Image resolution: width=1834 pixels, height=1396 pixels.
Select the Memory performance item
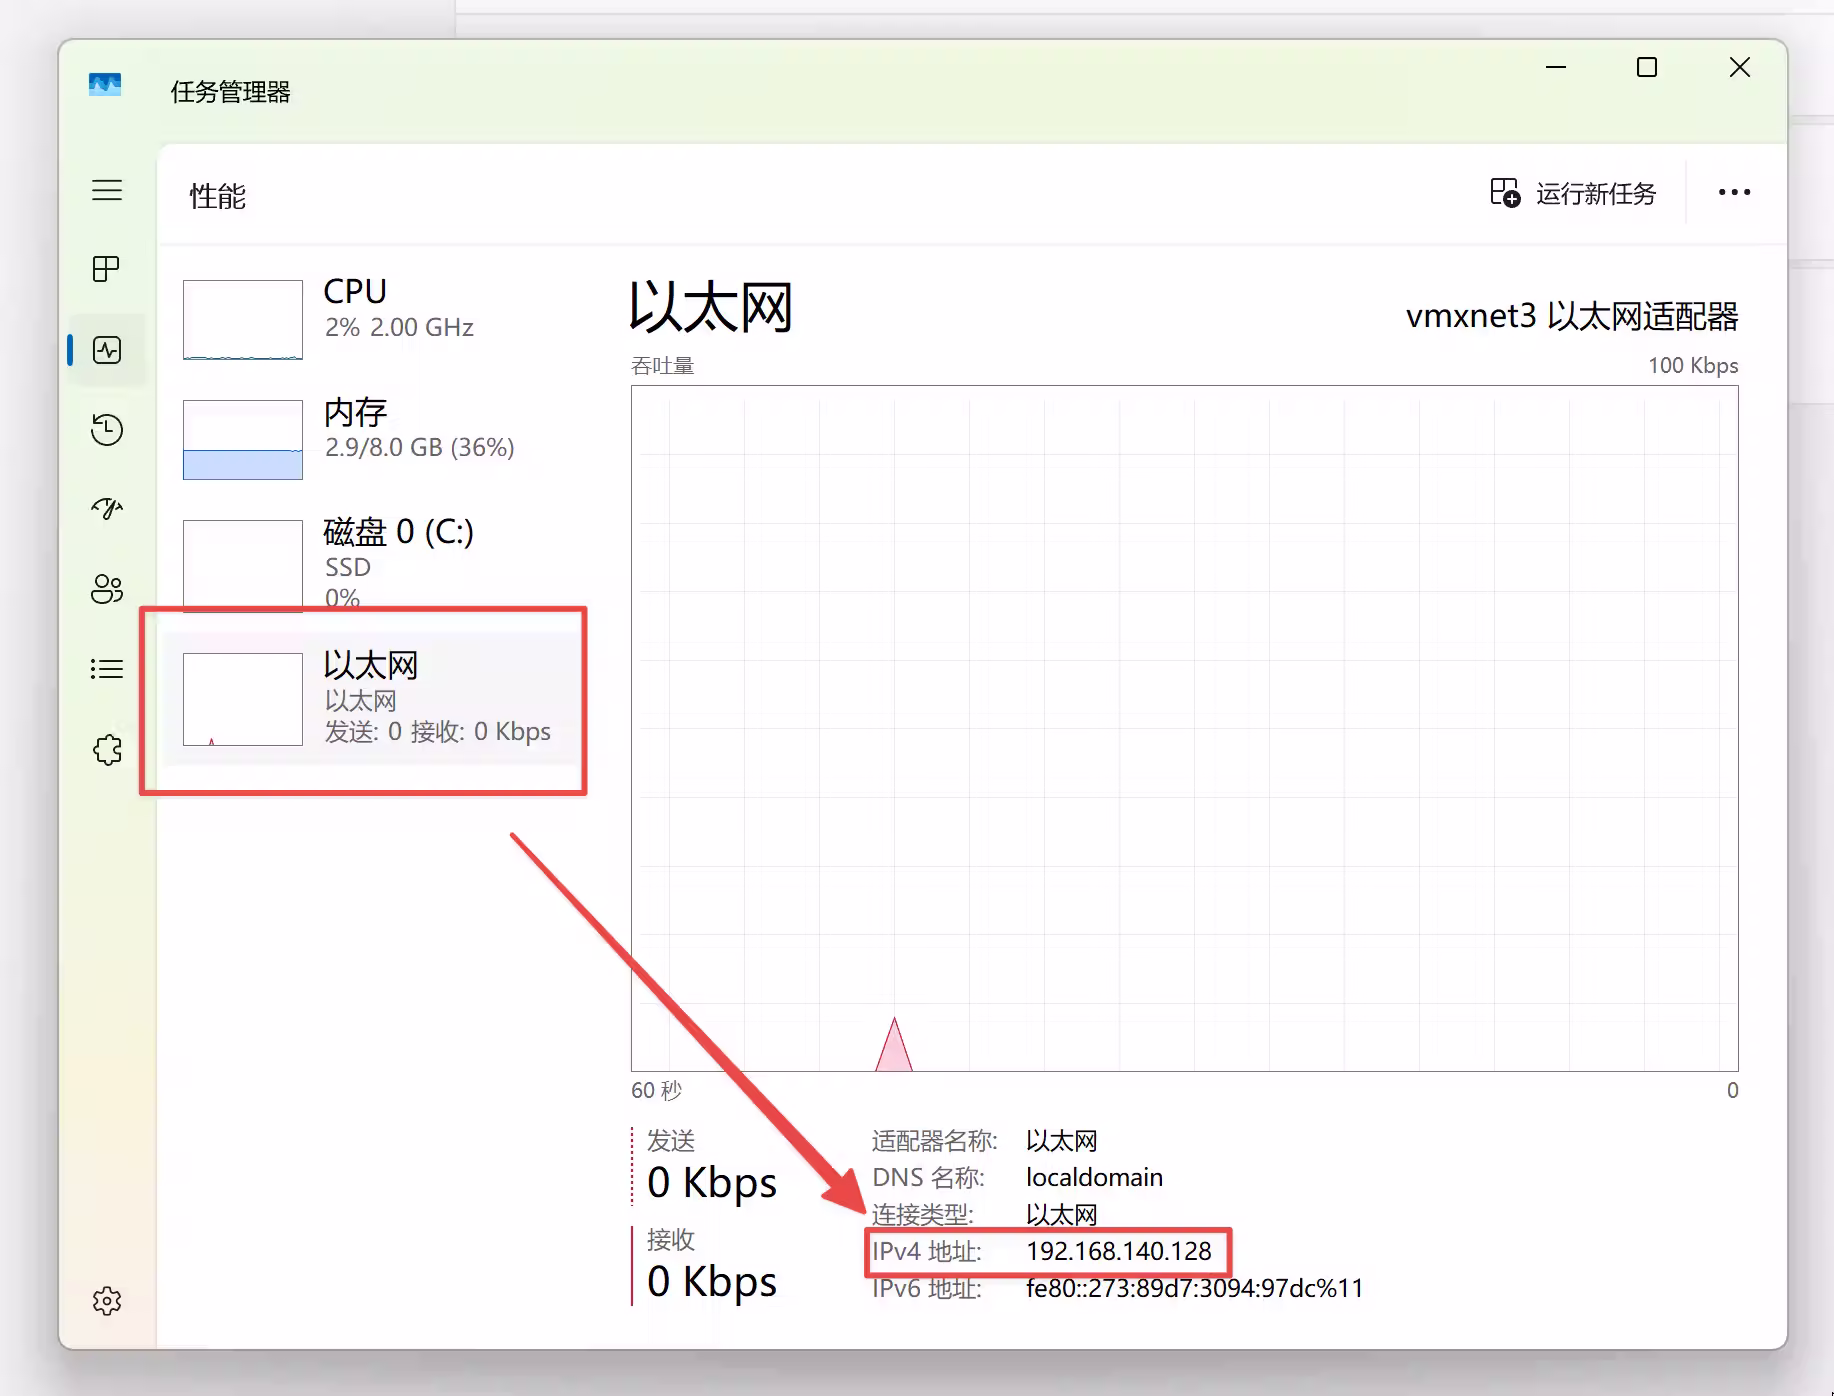pyautogui.click(x=370, y=438)
